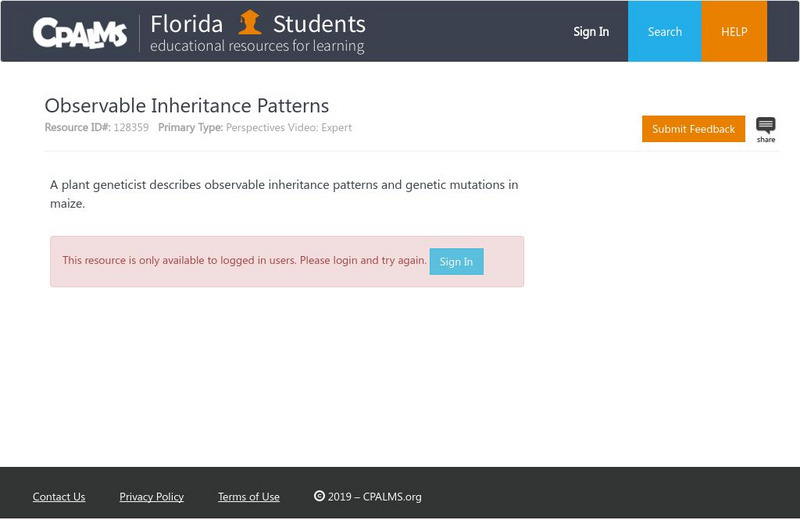Click the red logged-in users alert message
Viewport: 800px width, 520px height.
[x=244, y=261]
